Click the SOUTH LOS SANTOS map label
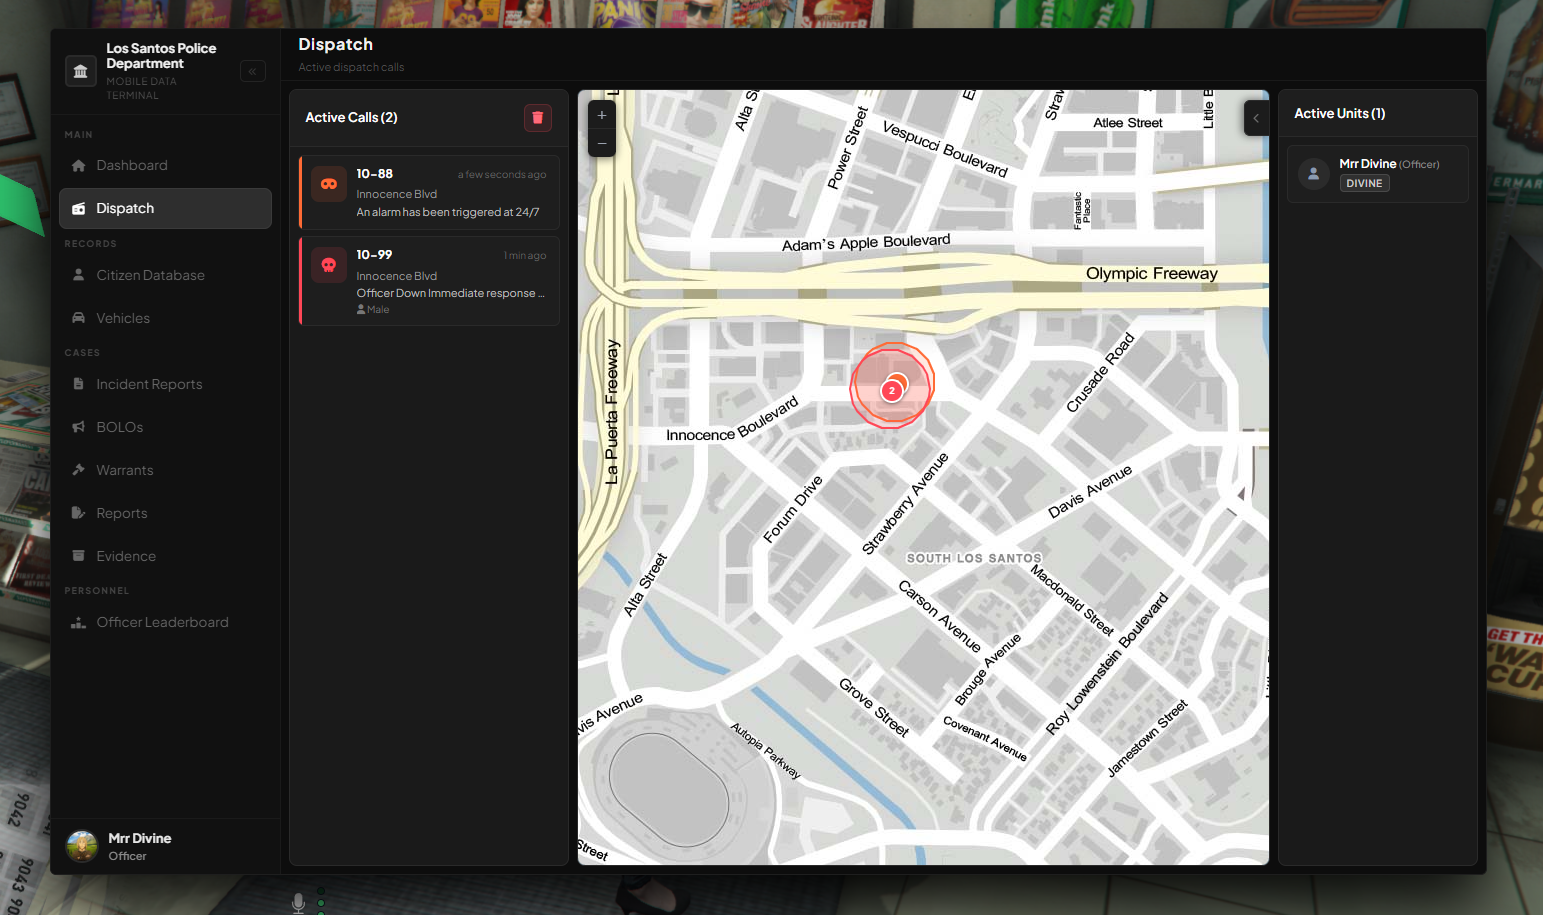1543x915 pixels. point(974,558)
